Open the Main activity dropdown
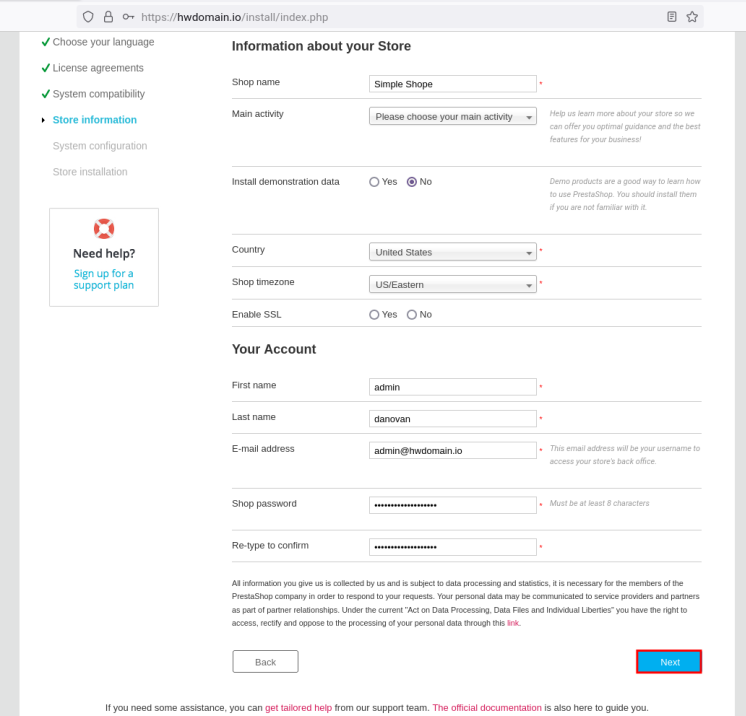Viewport: 746px width, 716px height. [452, 117]
